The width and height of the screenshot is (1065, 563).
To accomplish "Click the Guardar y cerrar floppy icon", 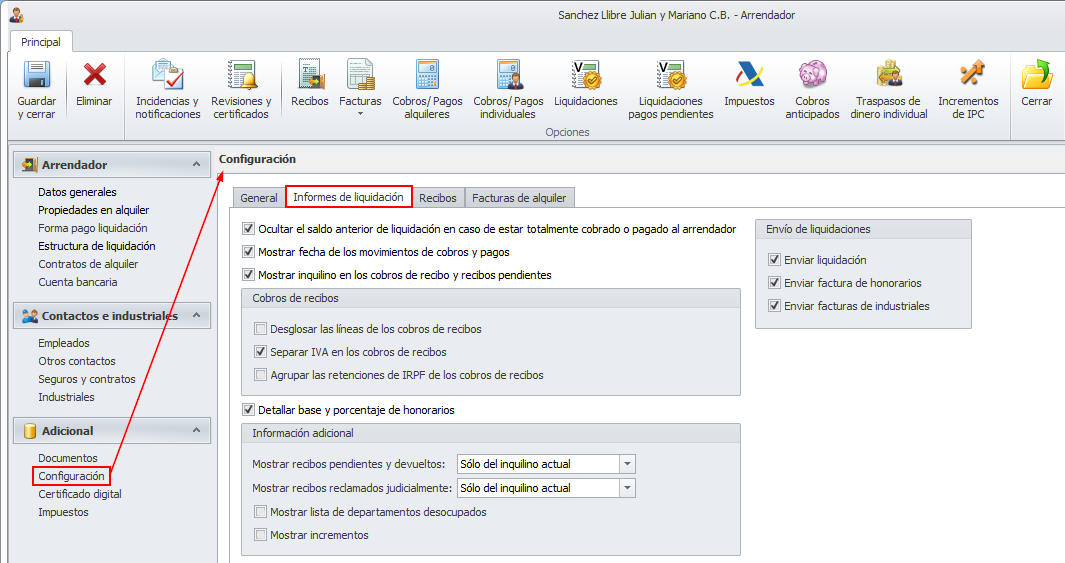I will [37, 75].
